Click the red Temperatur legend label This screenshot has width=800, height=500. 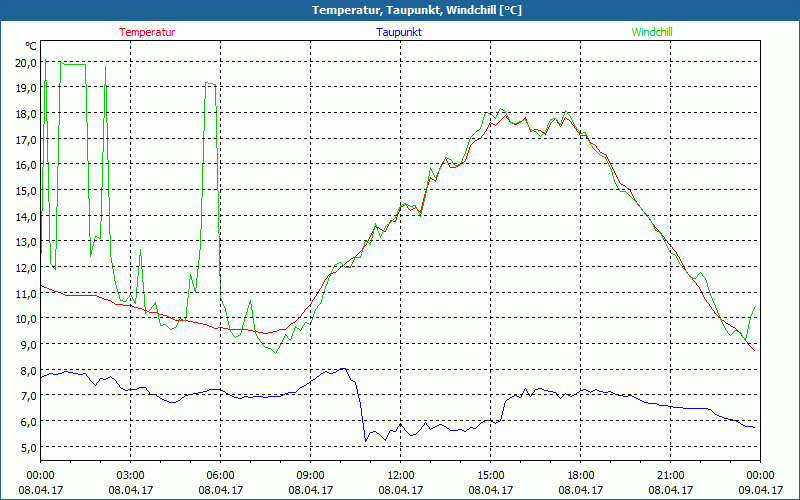[147, 32]
